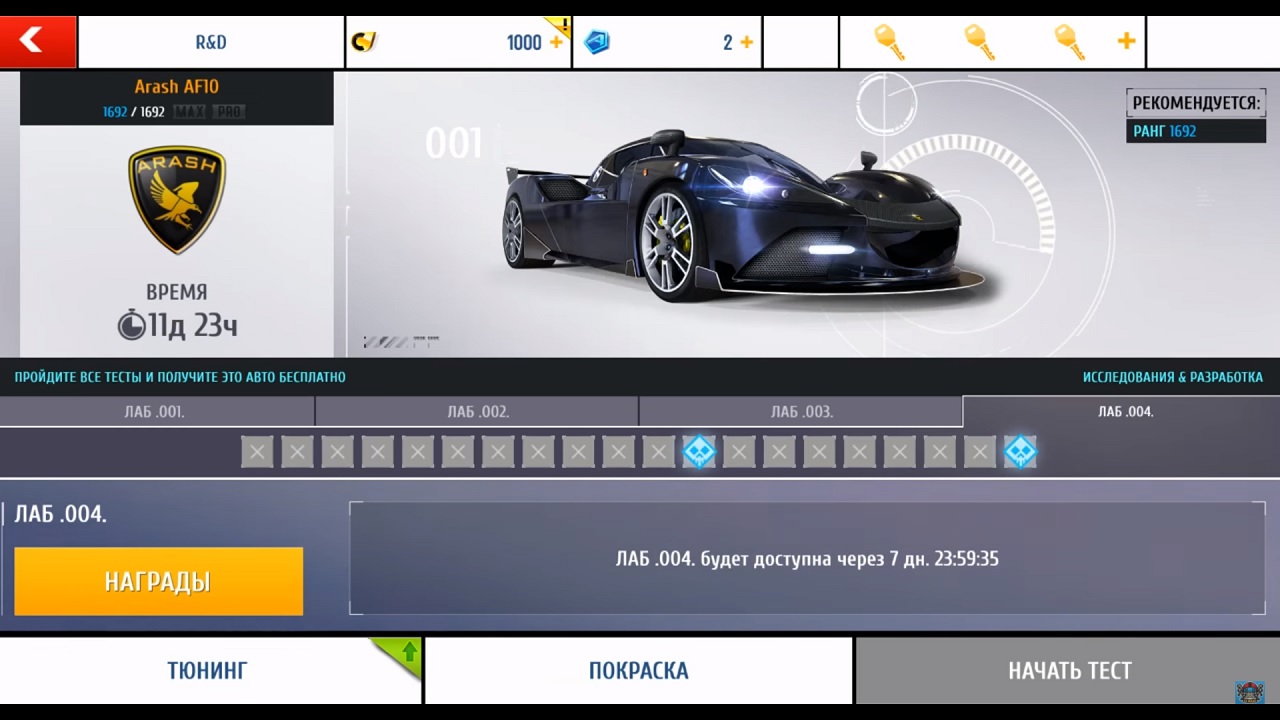This screenshot has height=720, width=1280.
Task: Click the first crossed-out test box
Action: tap(257, 452)
